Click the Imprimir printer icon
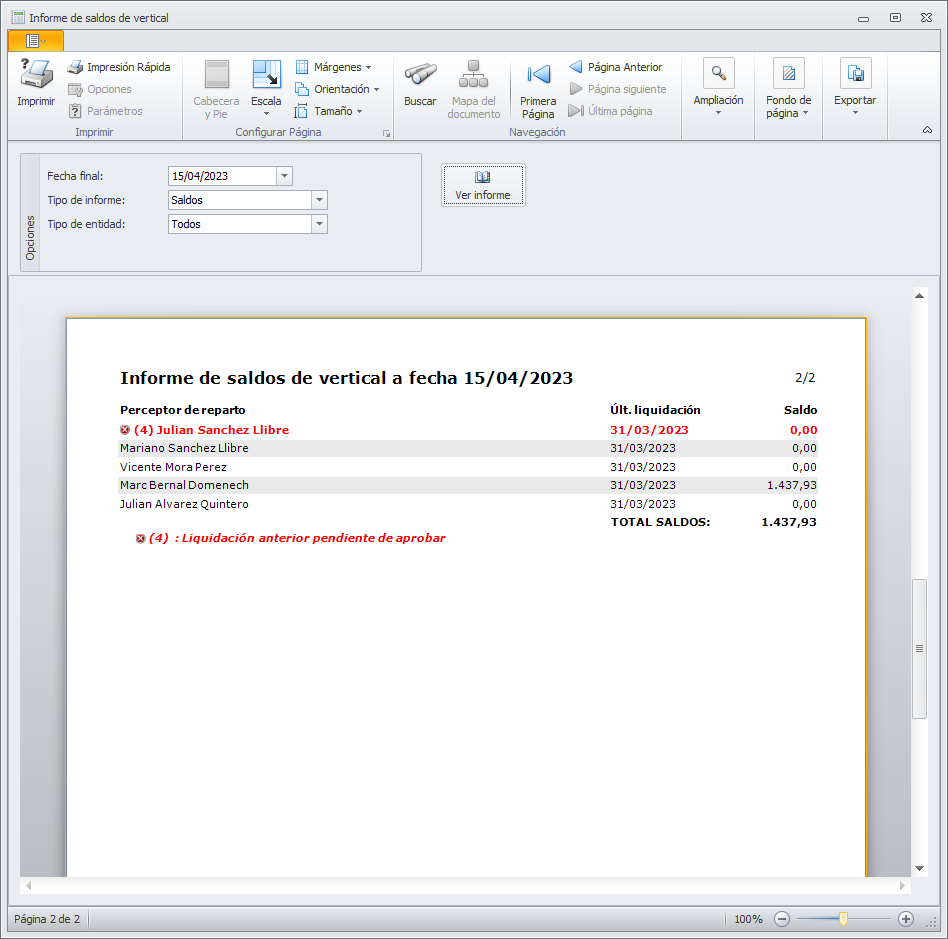 36,74
